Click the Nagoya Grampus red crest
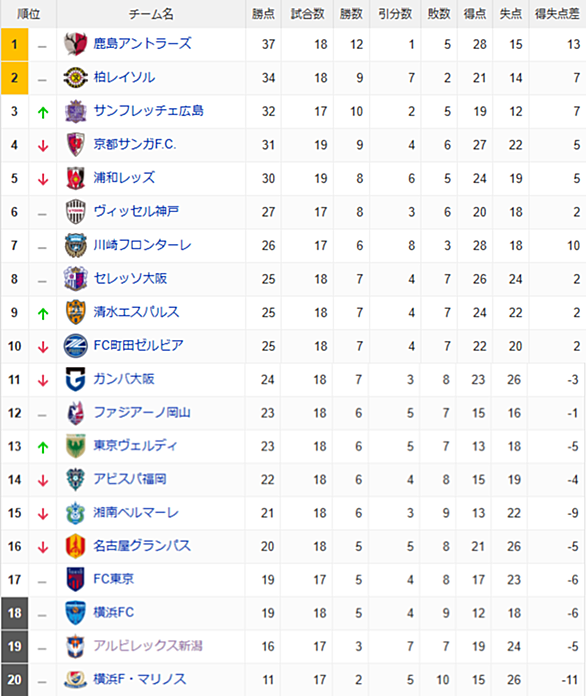Image resolution: width=586 pixels, height=696 pixels. [75, 546]
